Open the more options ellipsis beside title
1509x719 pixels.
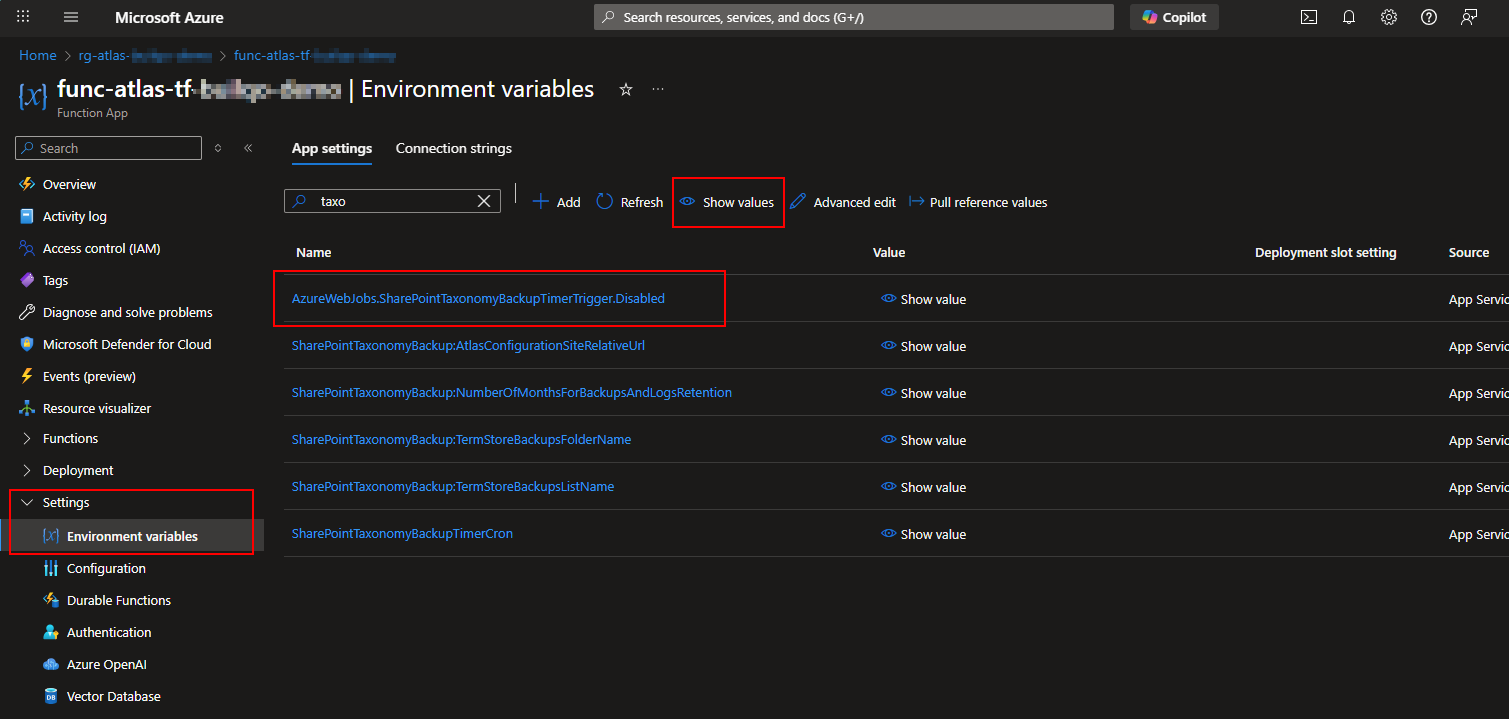658,90
